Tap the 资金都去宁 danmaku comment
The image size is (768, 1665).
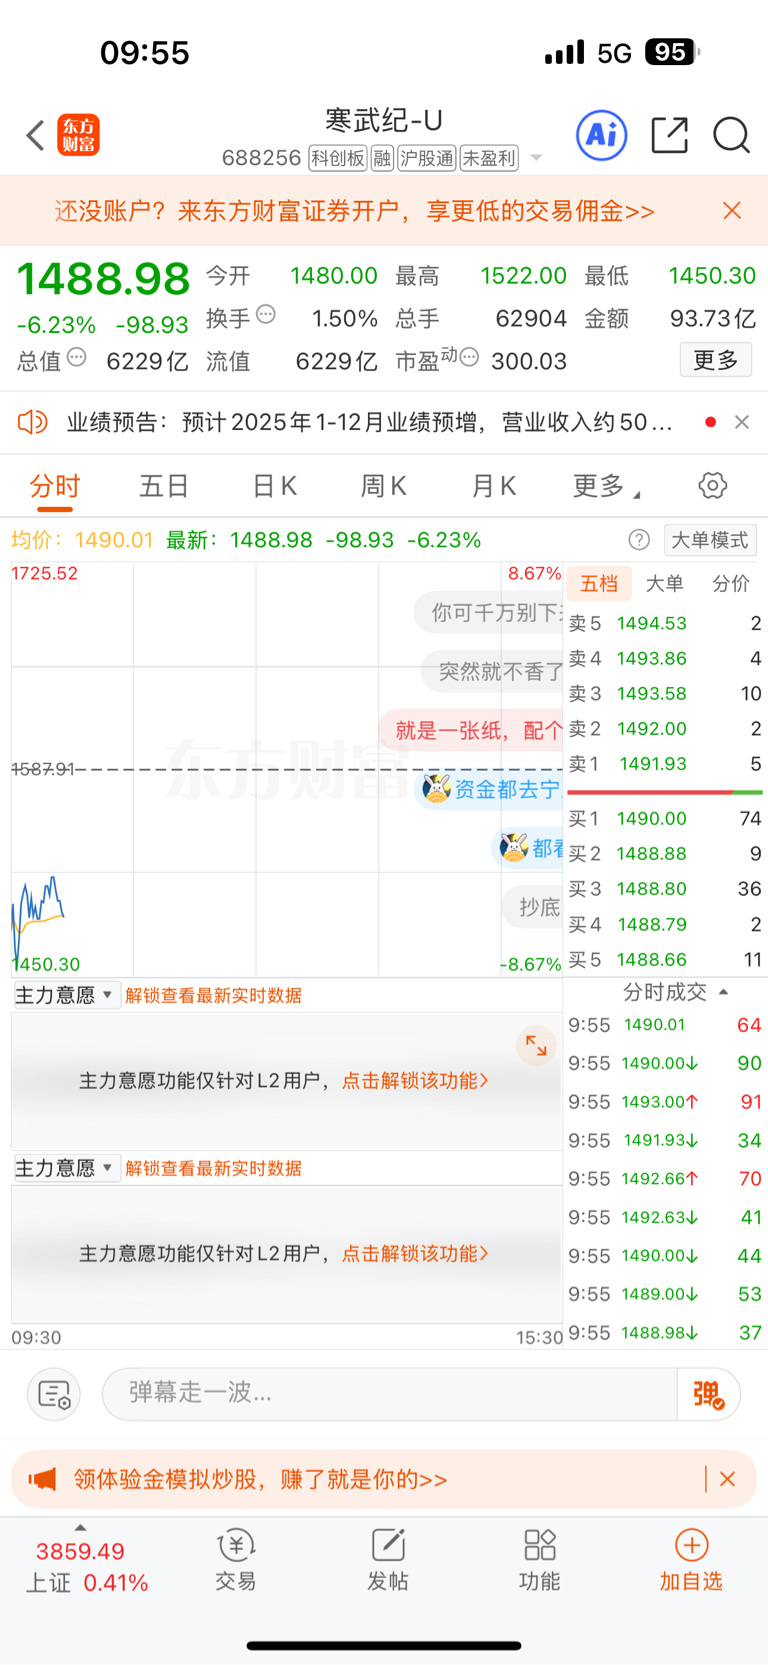coord(489,789)
